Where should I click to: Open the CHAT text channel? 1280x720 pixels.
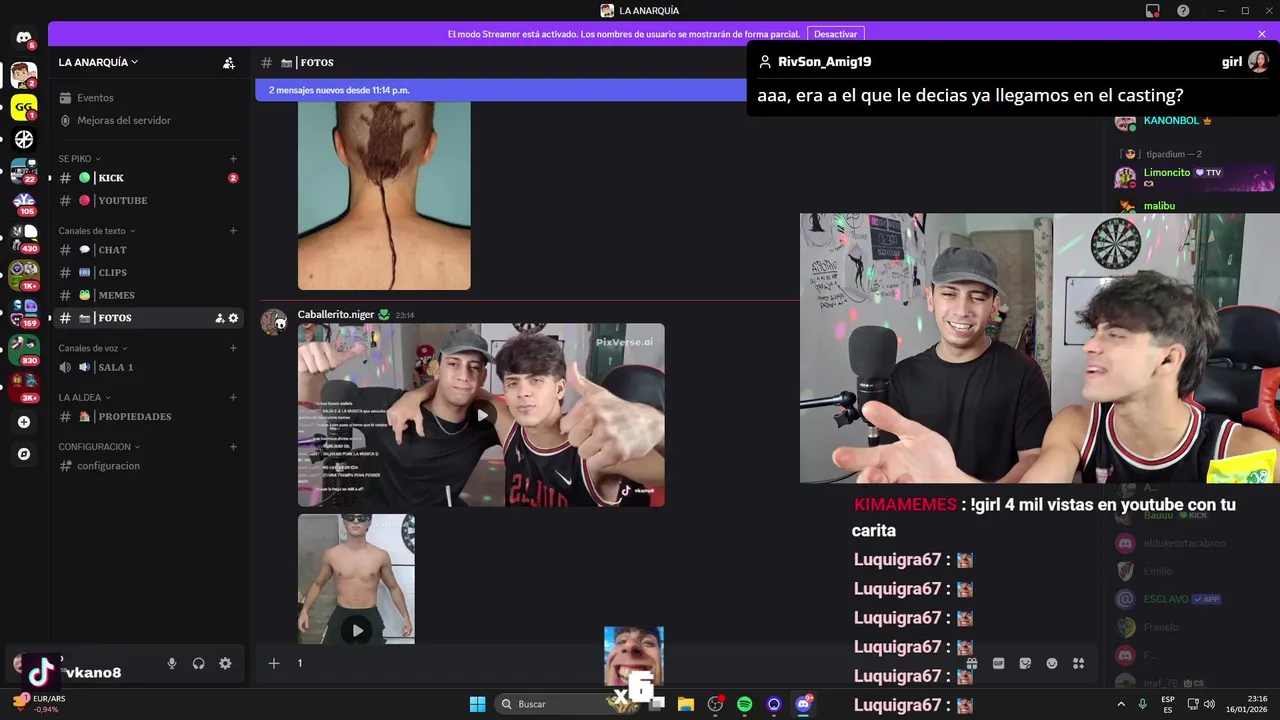point(148,250)
